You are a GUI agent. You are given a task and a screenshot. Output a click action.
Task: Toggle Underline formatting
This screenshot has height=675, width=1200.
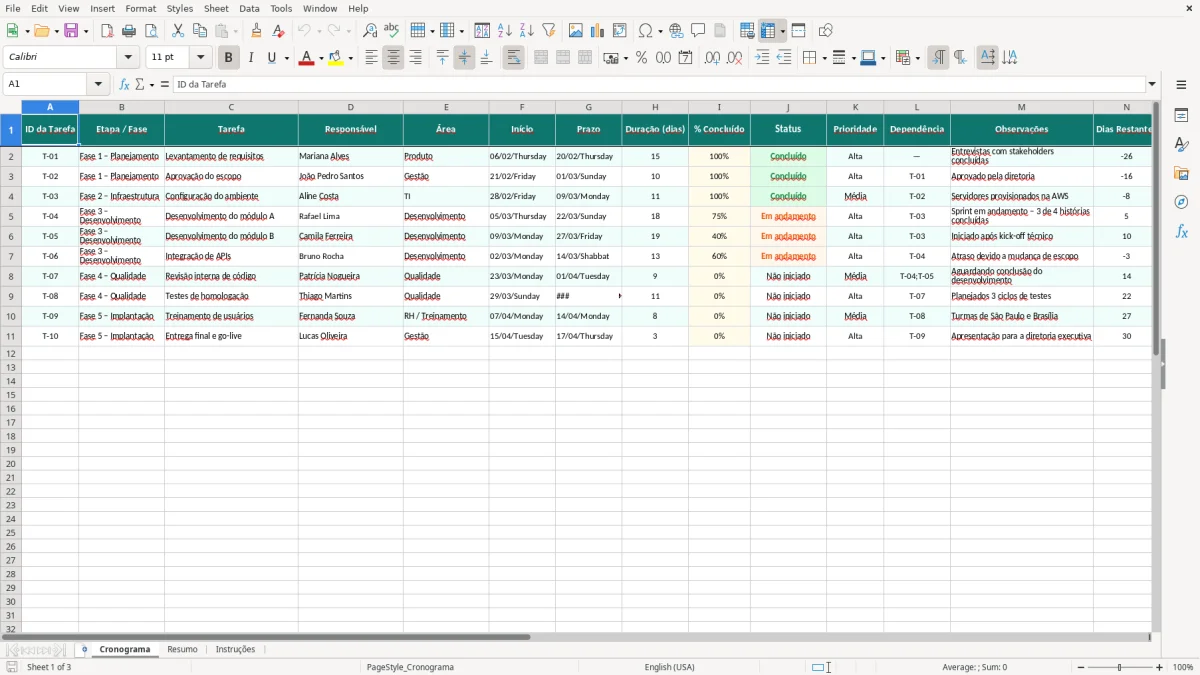(x=271, y=58)
